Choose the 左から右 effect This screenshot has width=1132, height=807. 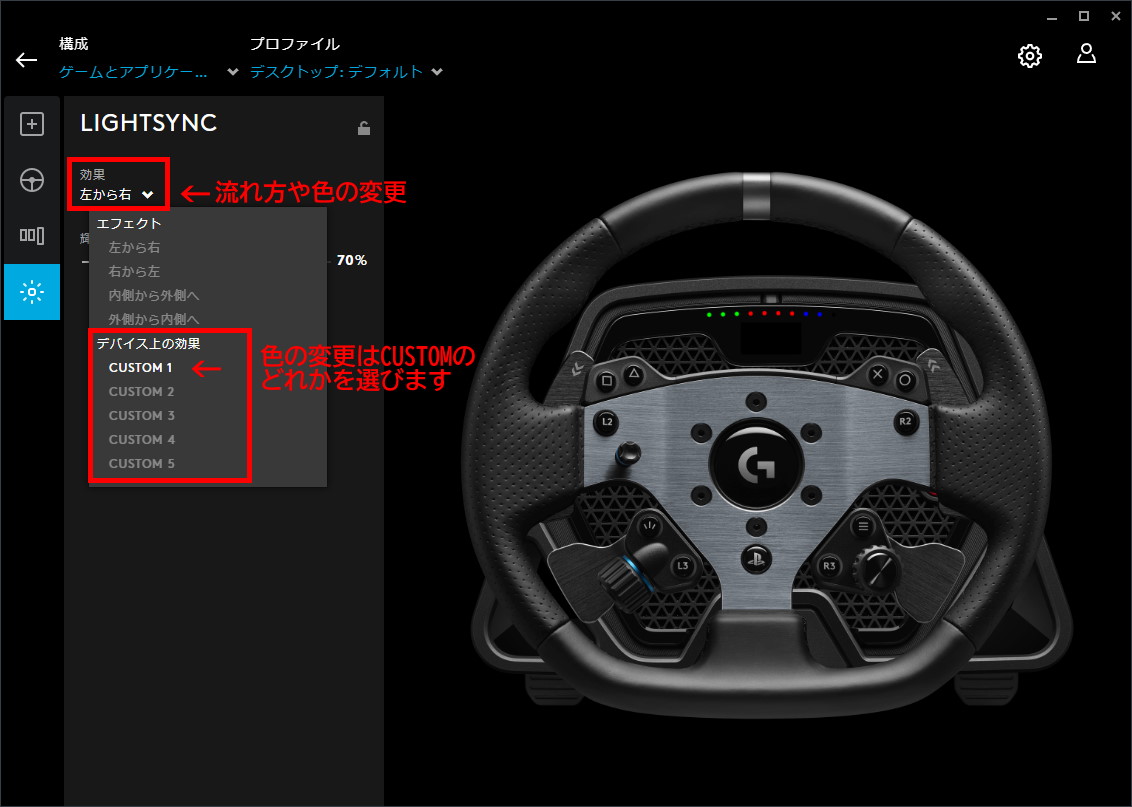tap(134, 248)
